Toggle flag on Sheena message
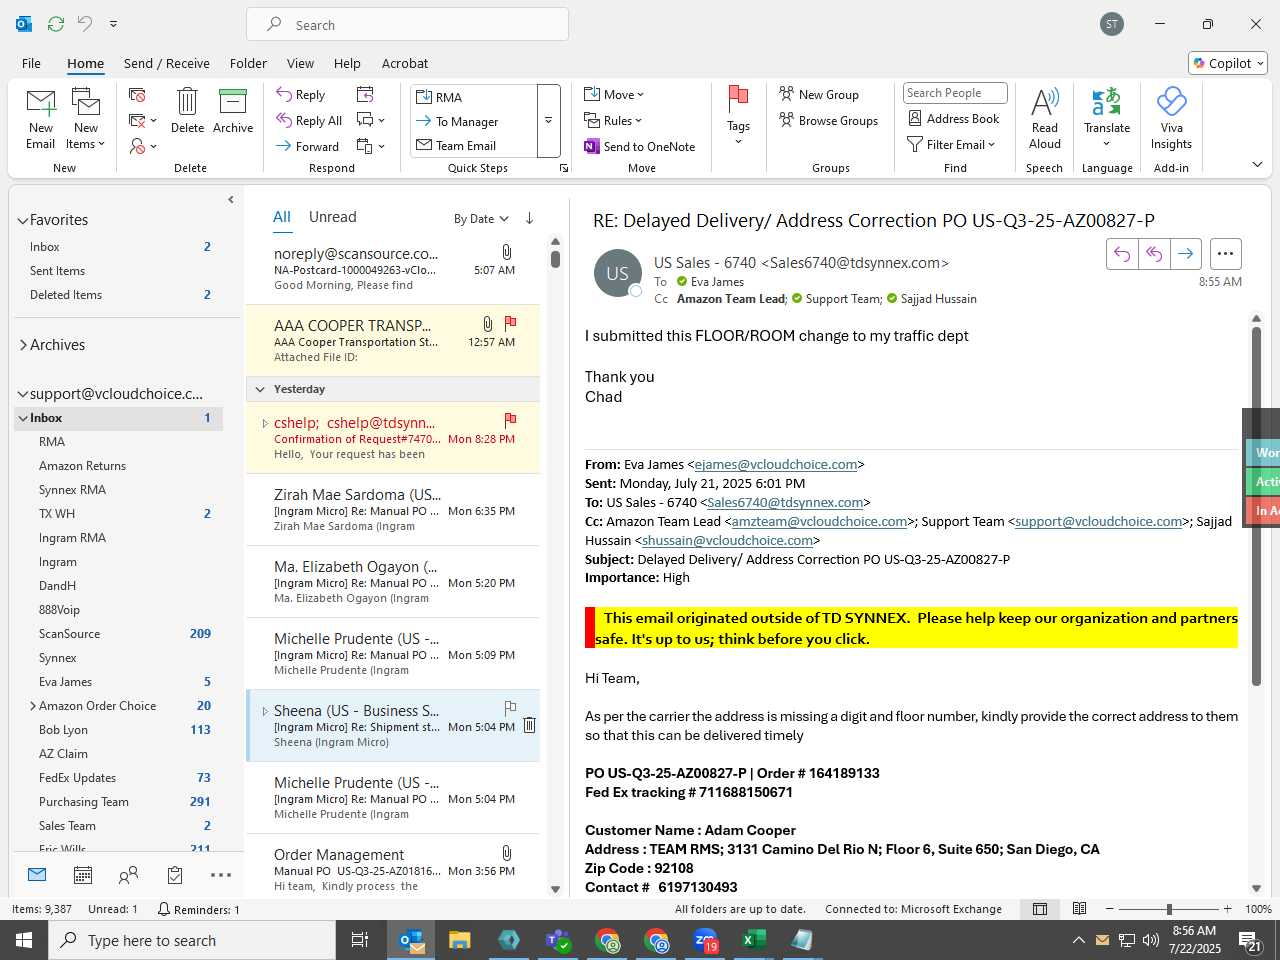 click(x=511, y=708)
